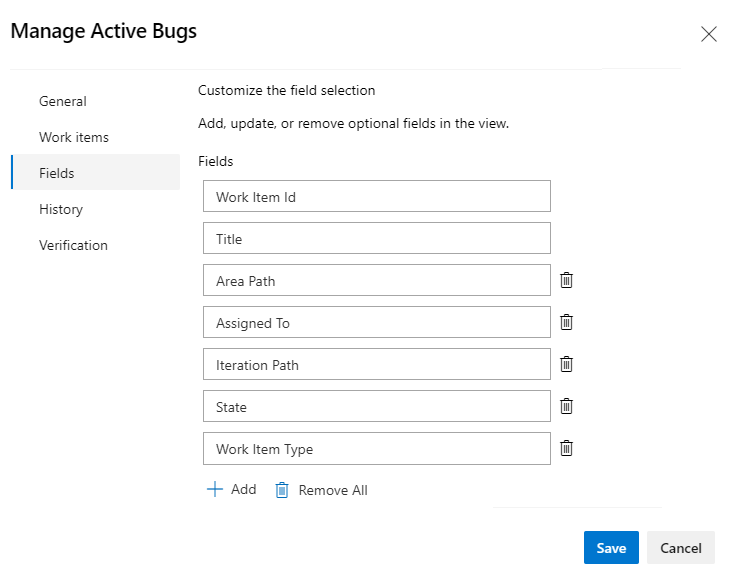
Task: Switch to Work items section
Action: [95, 137]
